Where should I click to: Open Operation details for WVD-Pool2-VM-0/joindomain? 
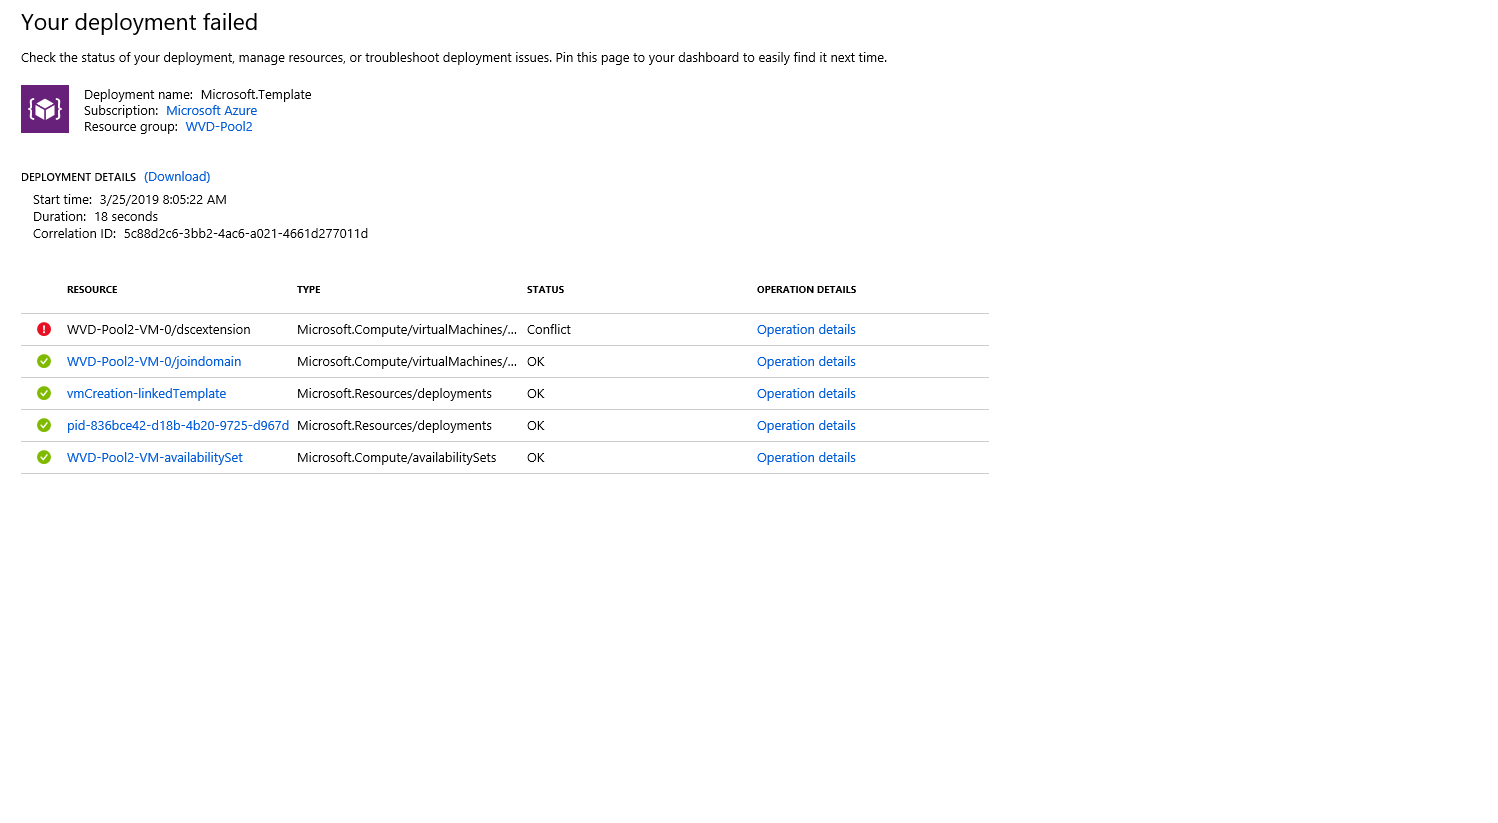[x=806, y=361]
